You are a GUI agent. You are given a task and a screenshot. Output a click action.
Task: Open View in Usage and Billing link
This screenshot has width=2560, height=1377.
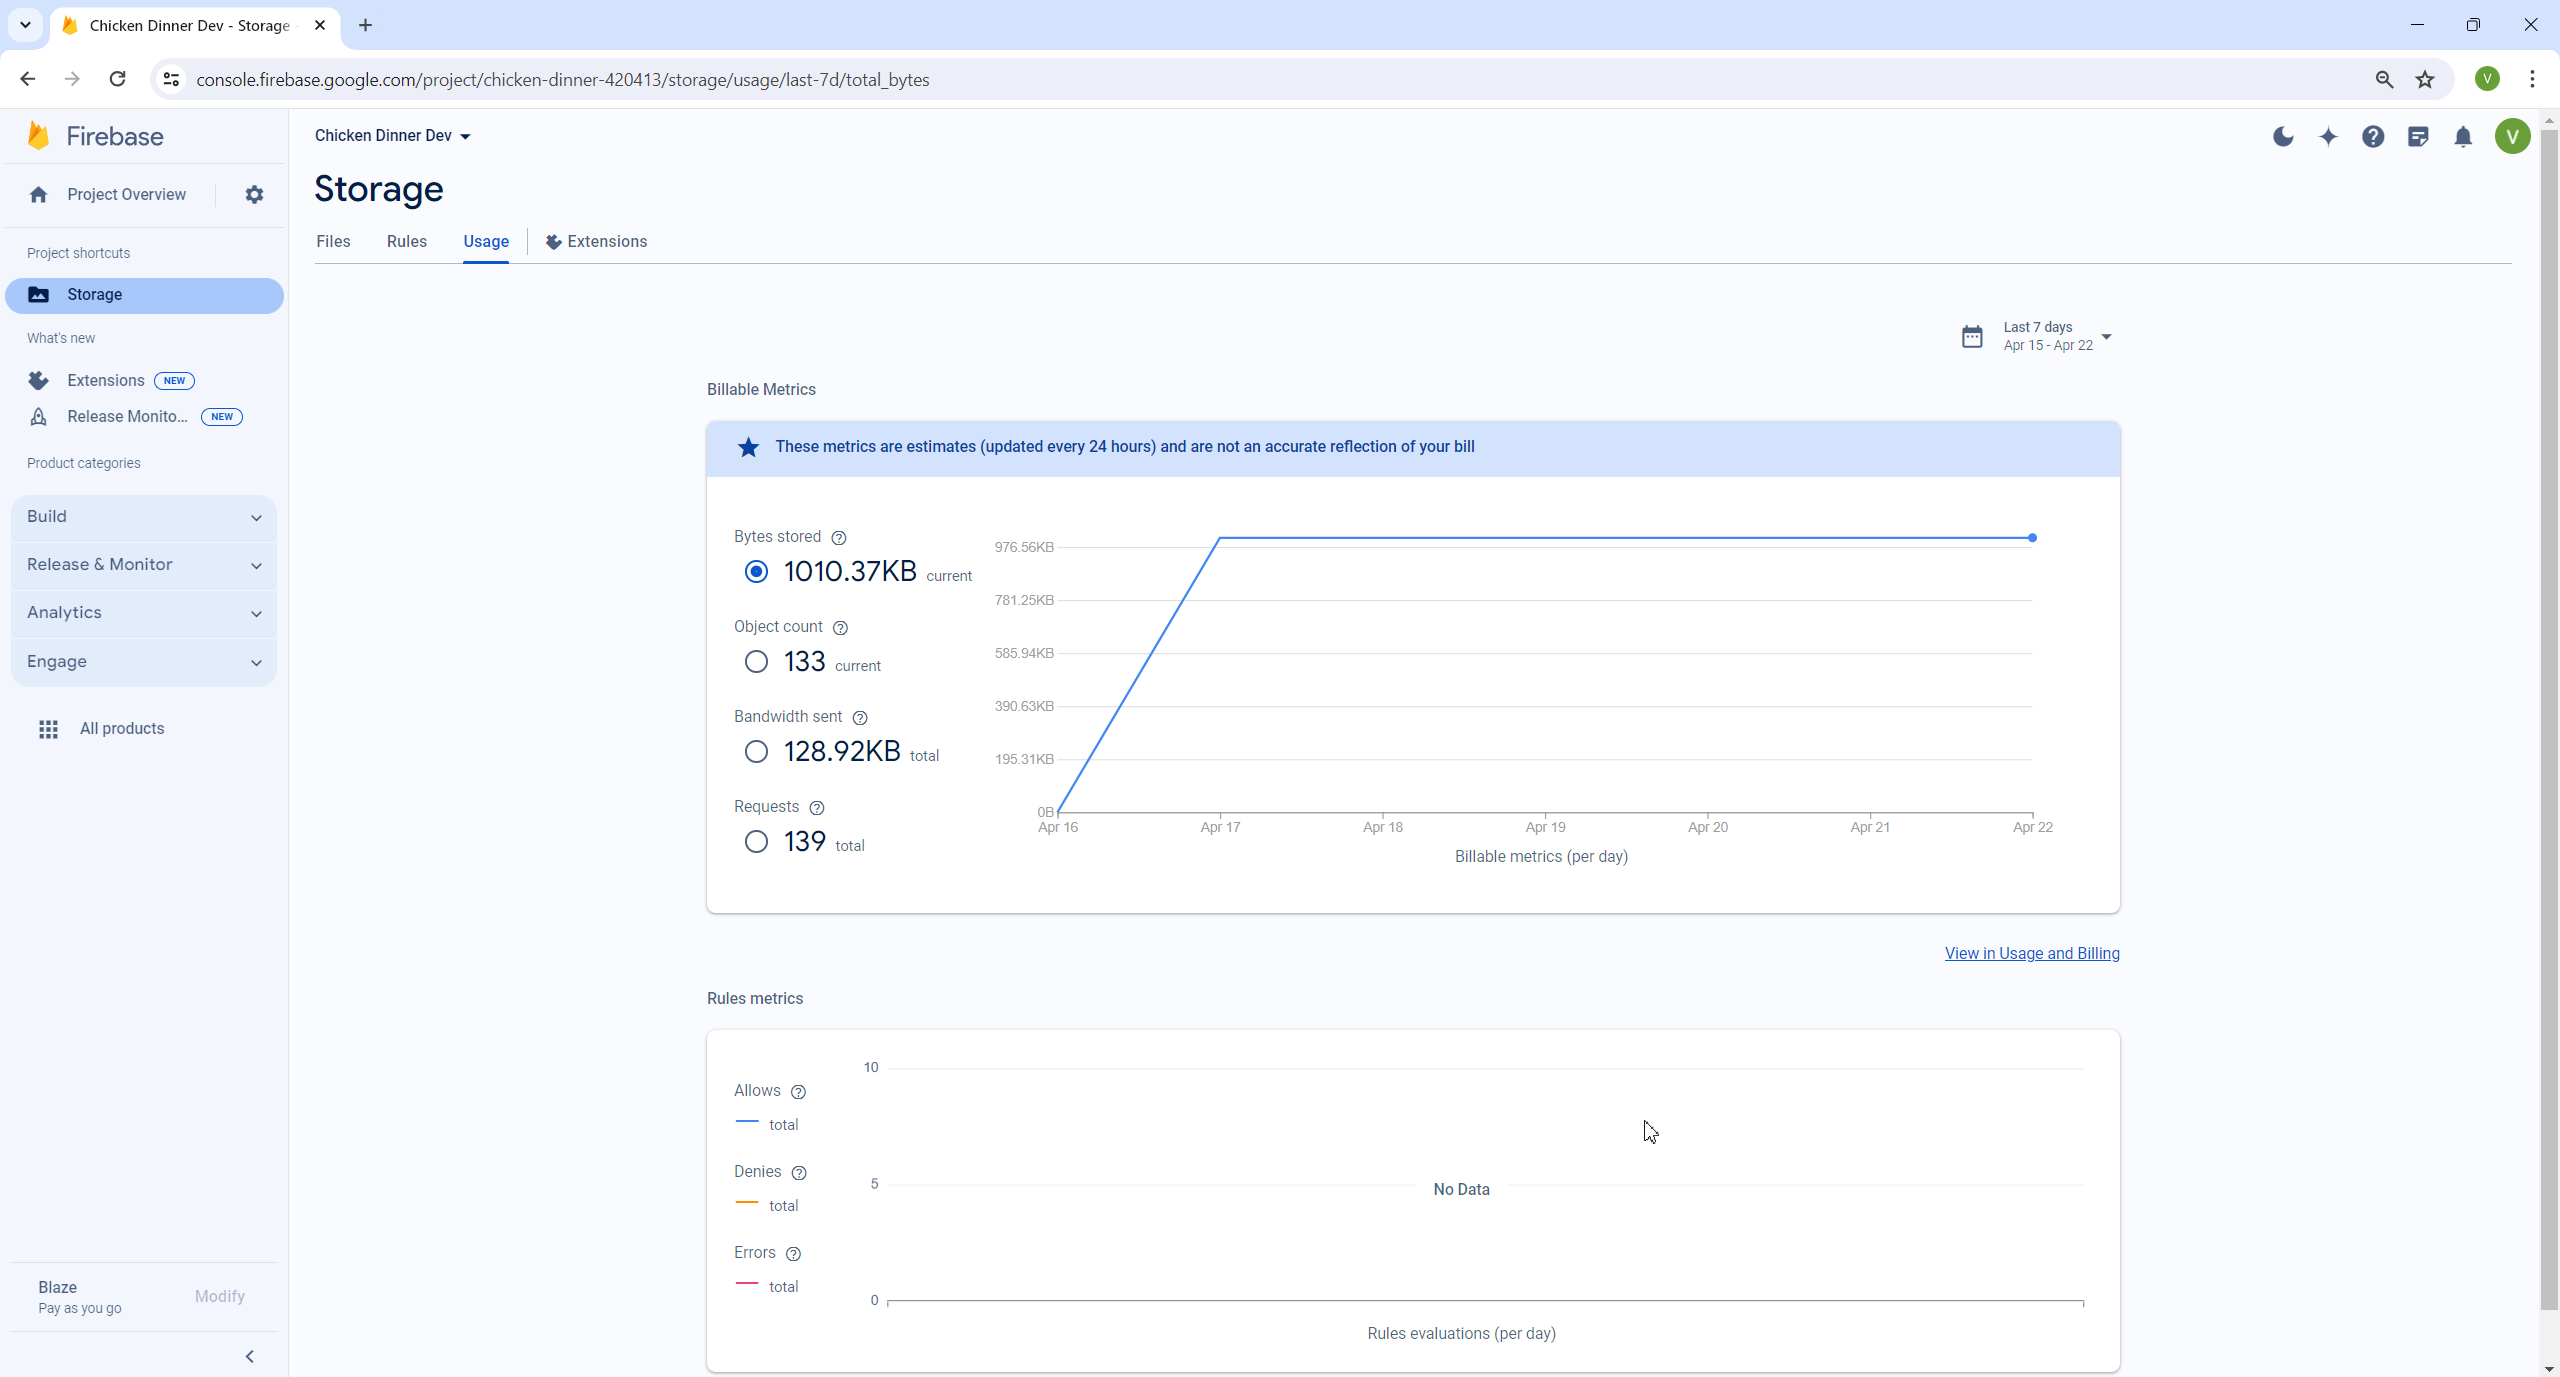click(x=2032, y=953)
